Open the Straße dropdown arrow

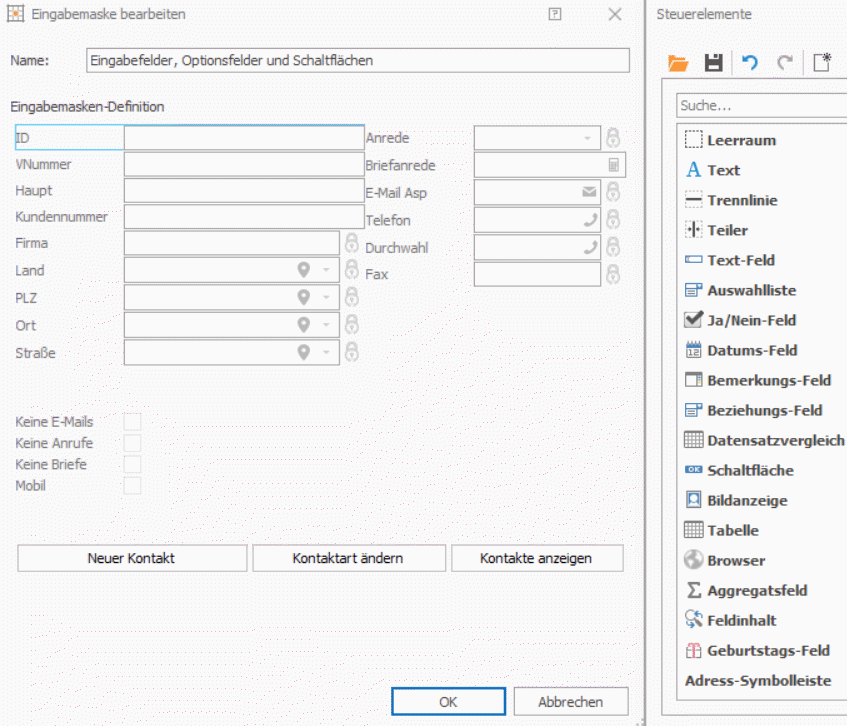[326, 352]
